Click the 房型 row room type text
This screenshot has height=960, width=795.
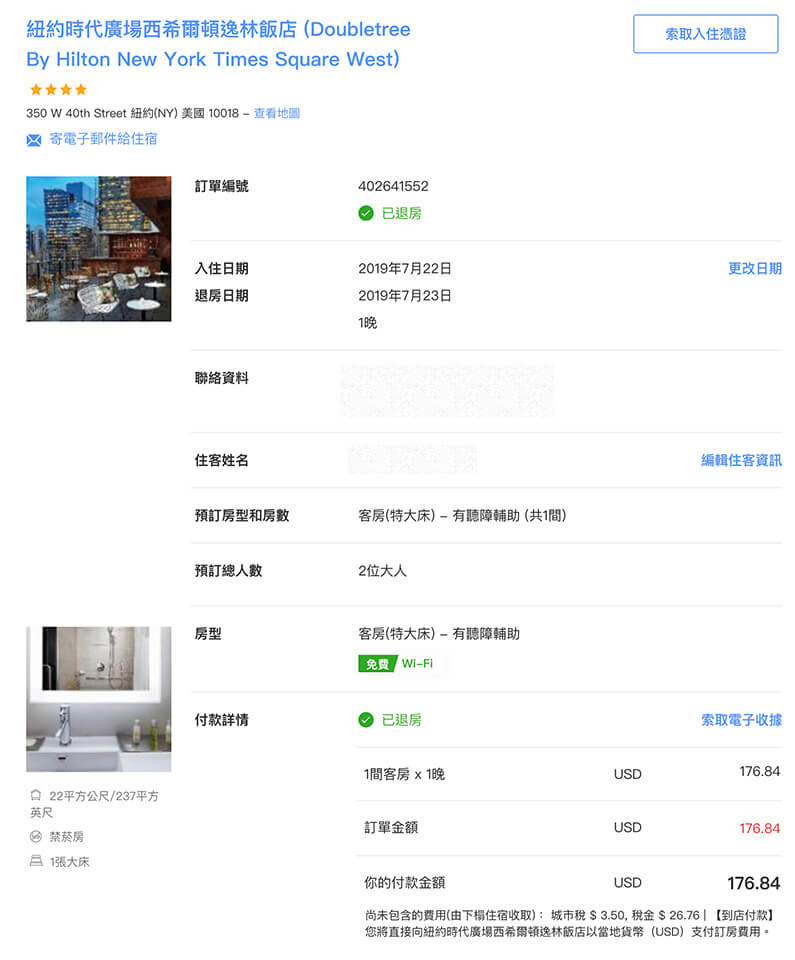point(439,634)
